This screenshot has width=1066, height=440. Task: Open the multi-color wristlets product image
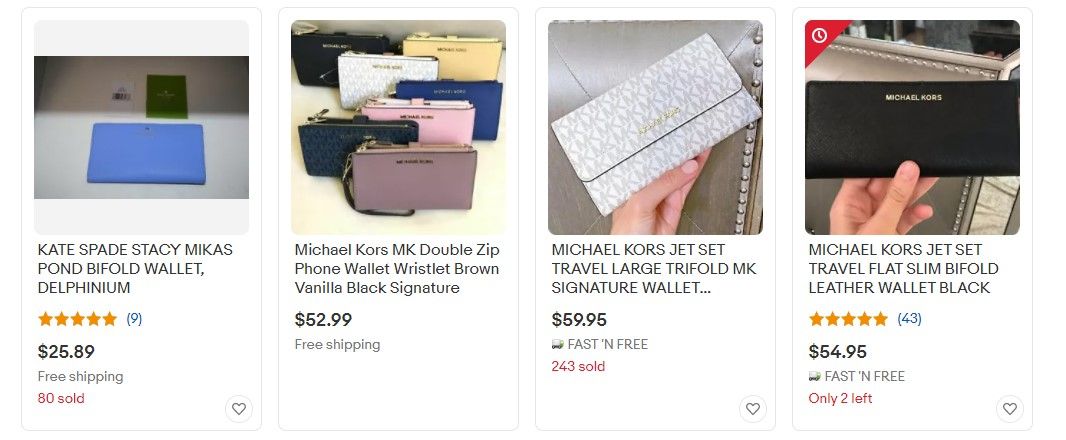tap(398, 127)
